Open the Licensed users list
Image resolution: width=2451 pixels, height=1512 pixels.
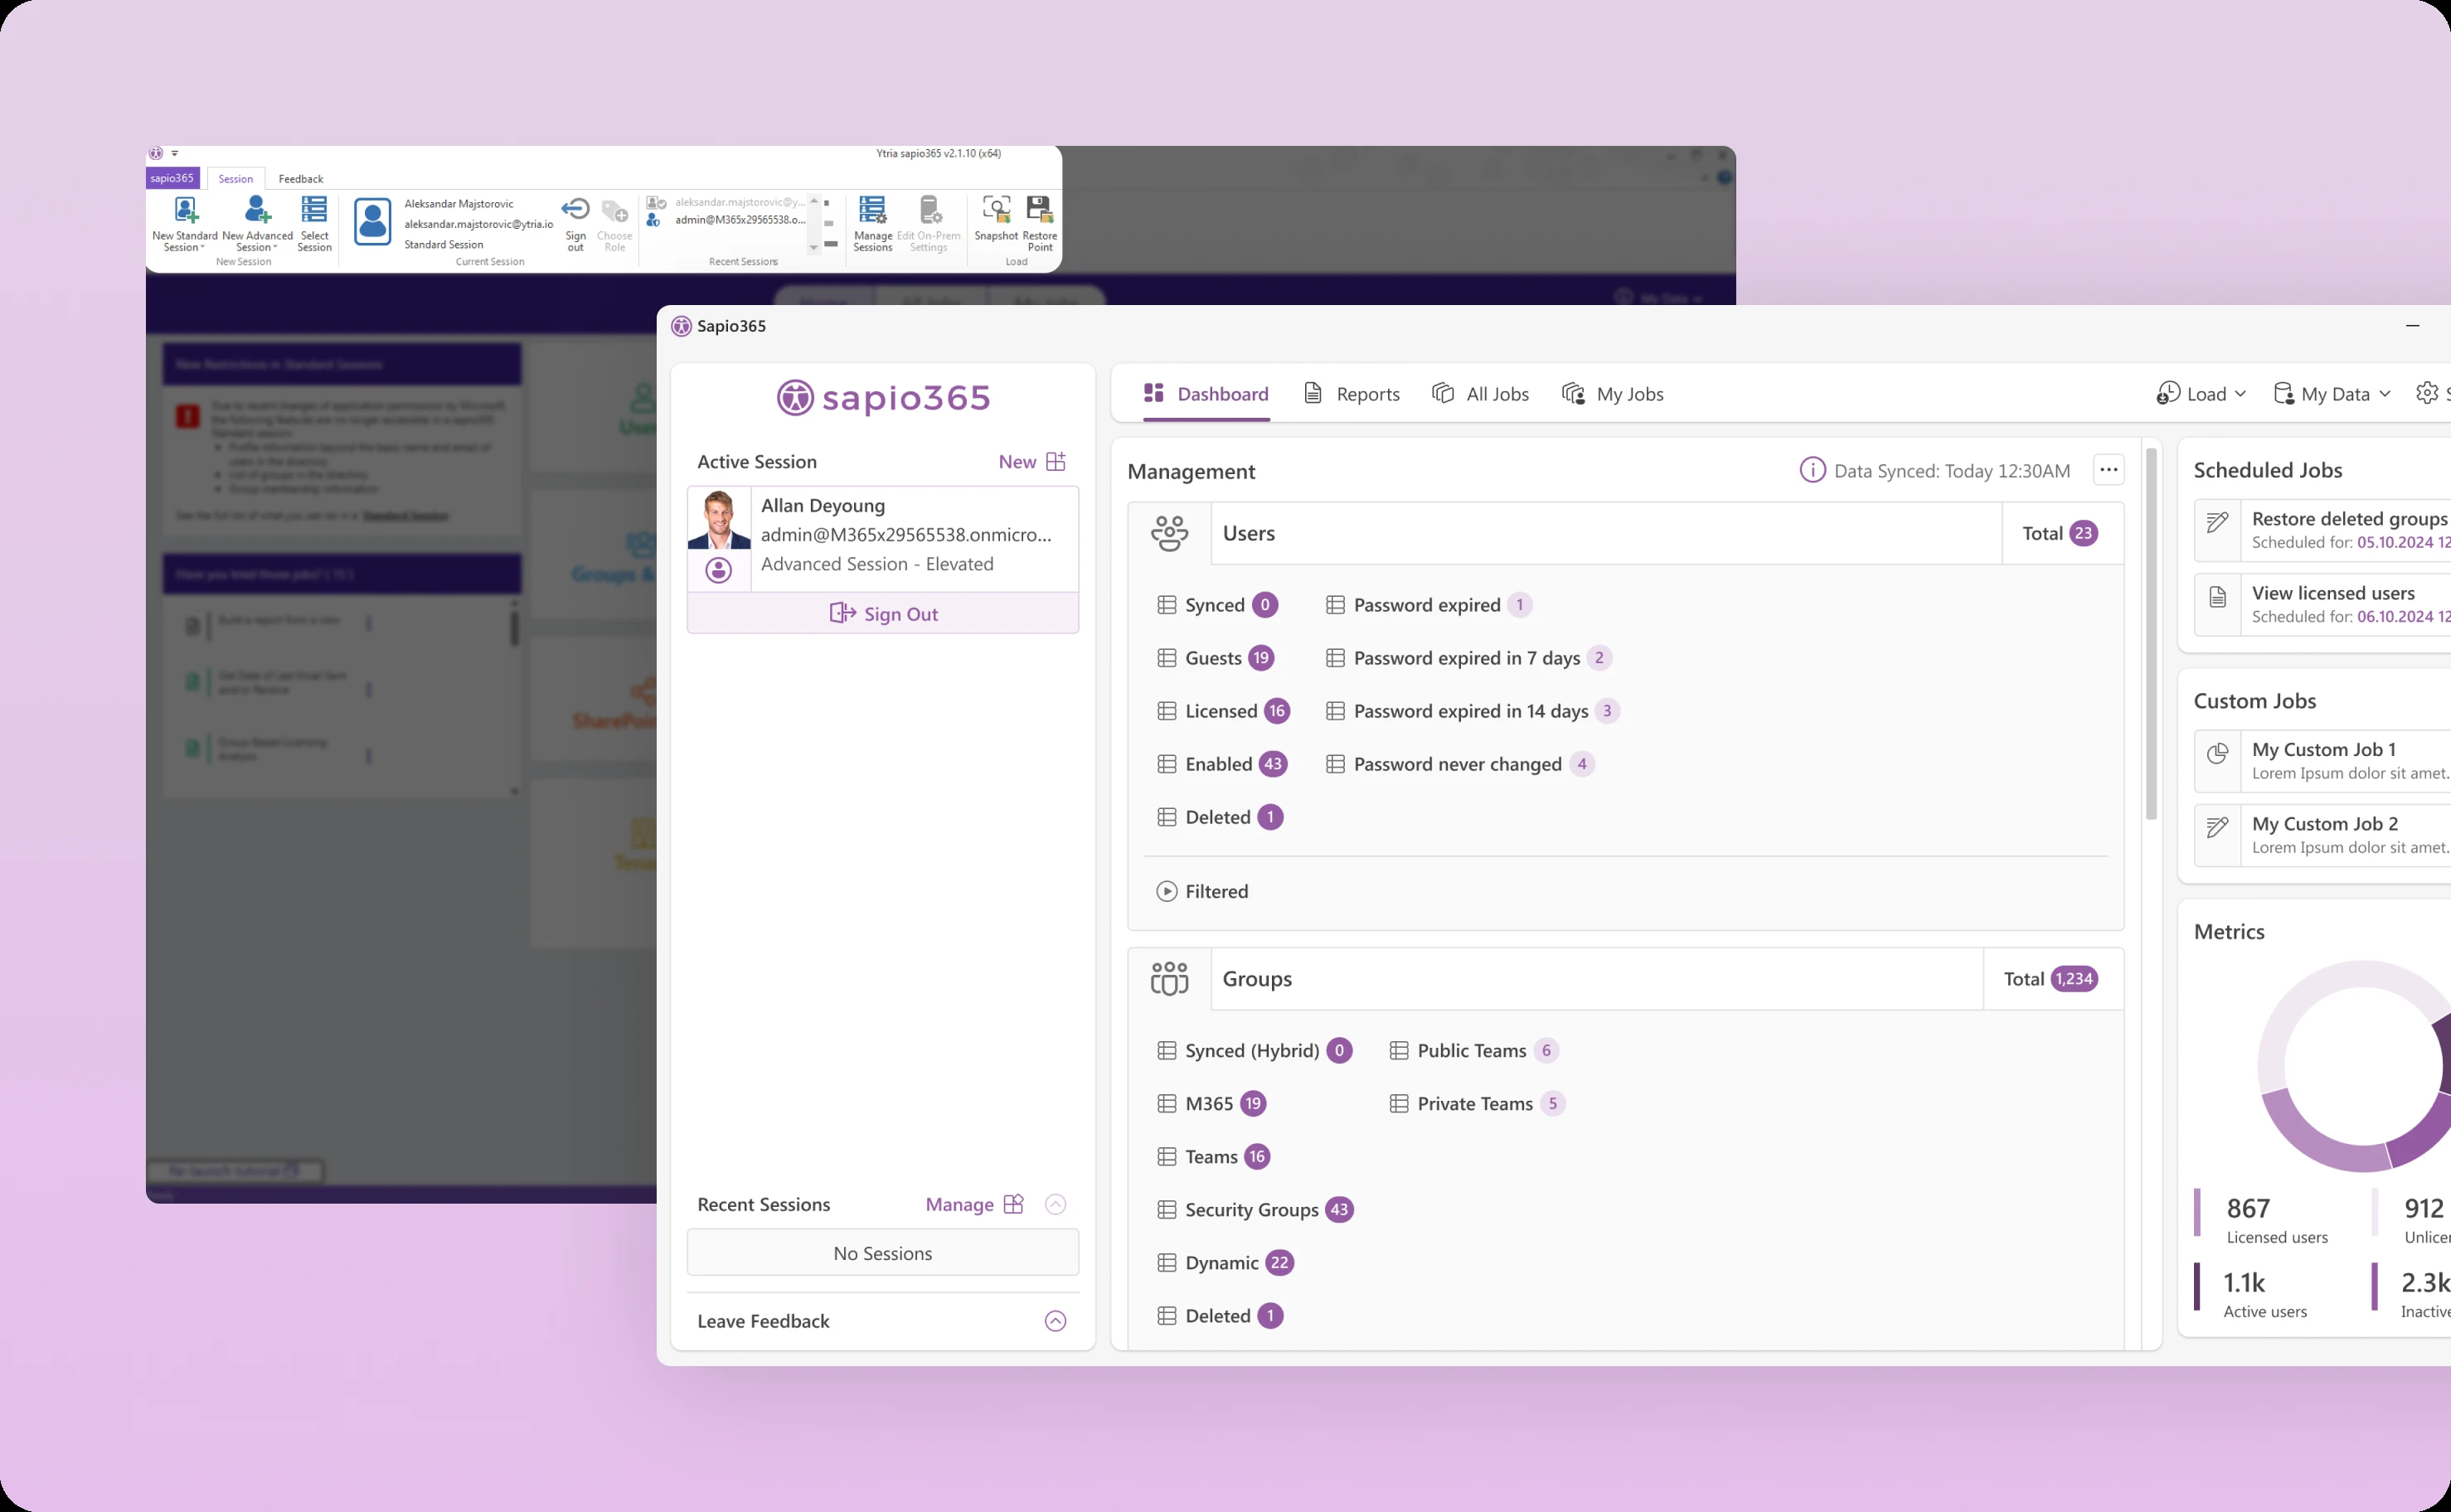point(1220,711)
